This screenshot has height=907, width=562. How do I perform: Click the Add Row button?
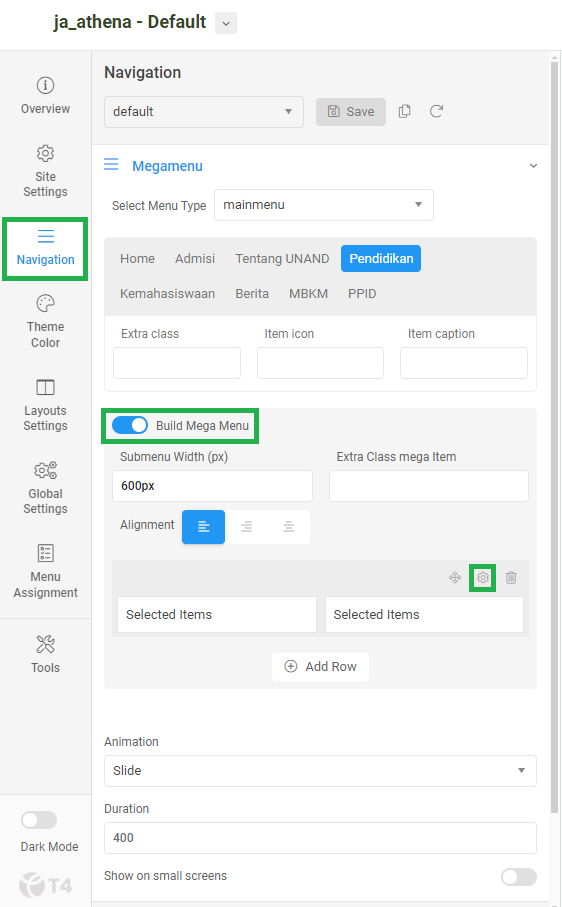point(320,666)
